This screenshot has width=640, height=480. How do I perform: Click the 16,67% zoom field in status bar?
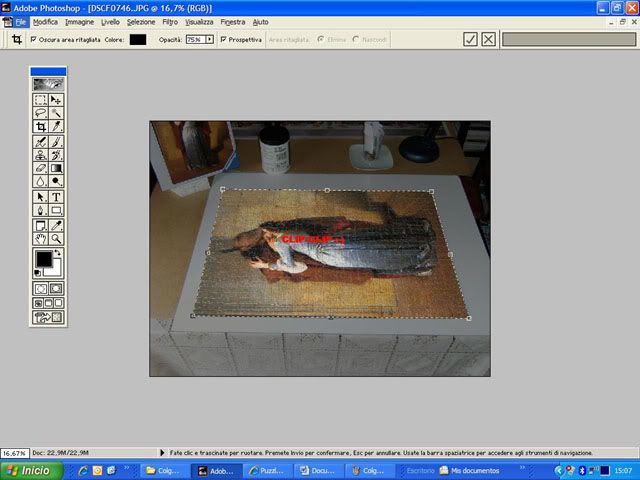(x=15, y=453)
